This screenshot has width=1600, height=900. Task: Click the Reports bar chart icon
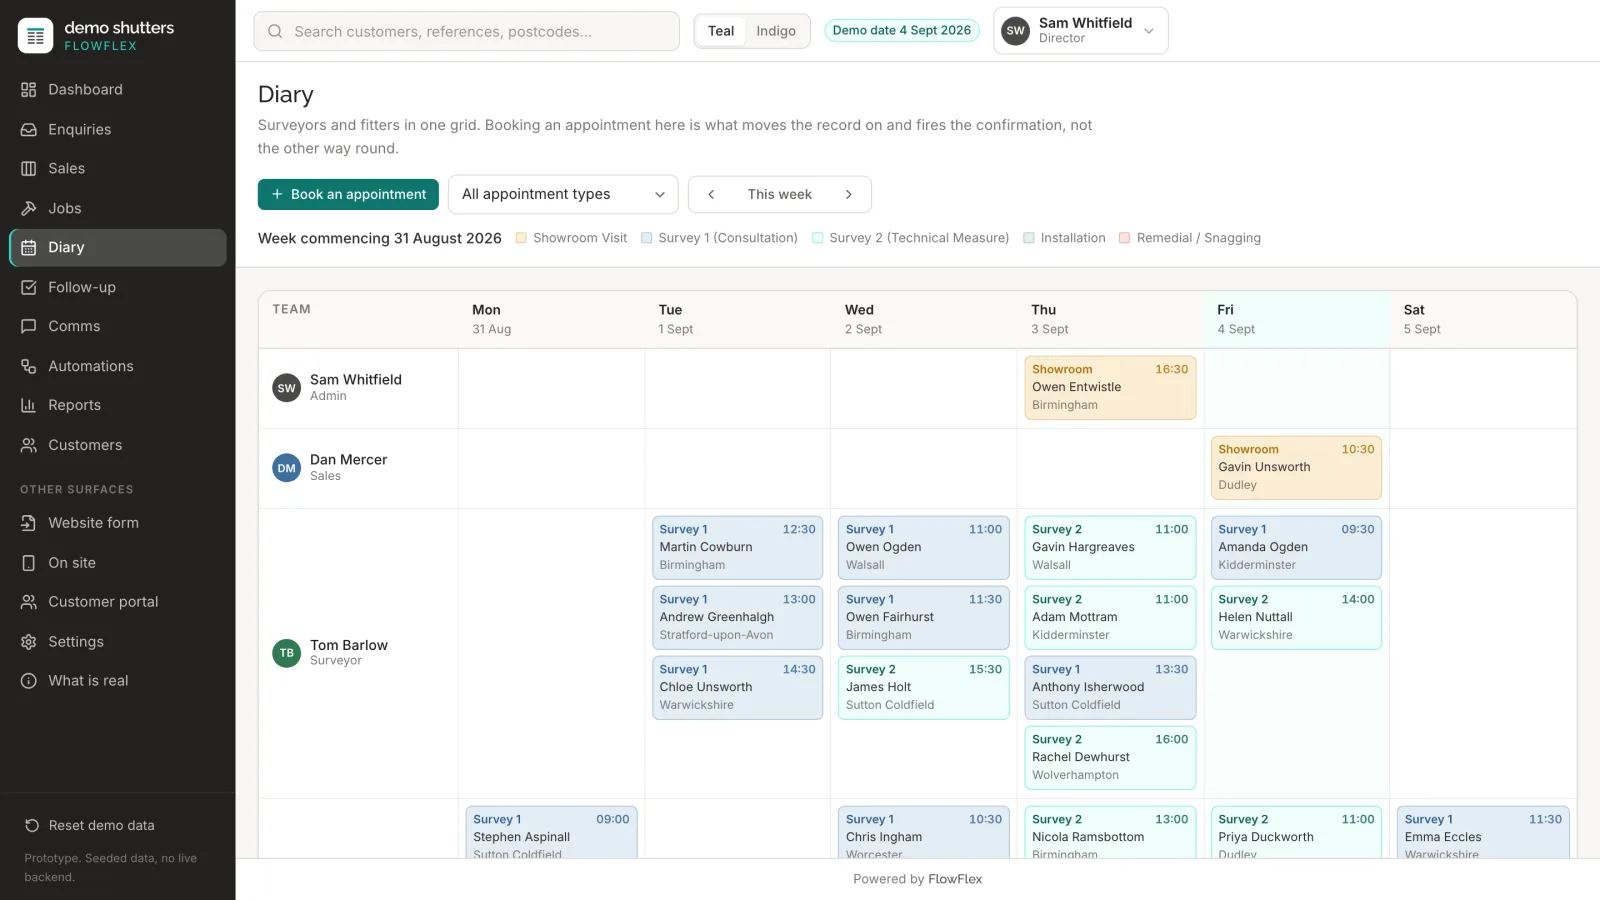point(29,406)
